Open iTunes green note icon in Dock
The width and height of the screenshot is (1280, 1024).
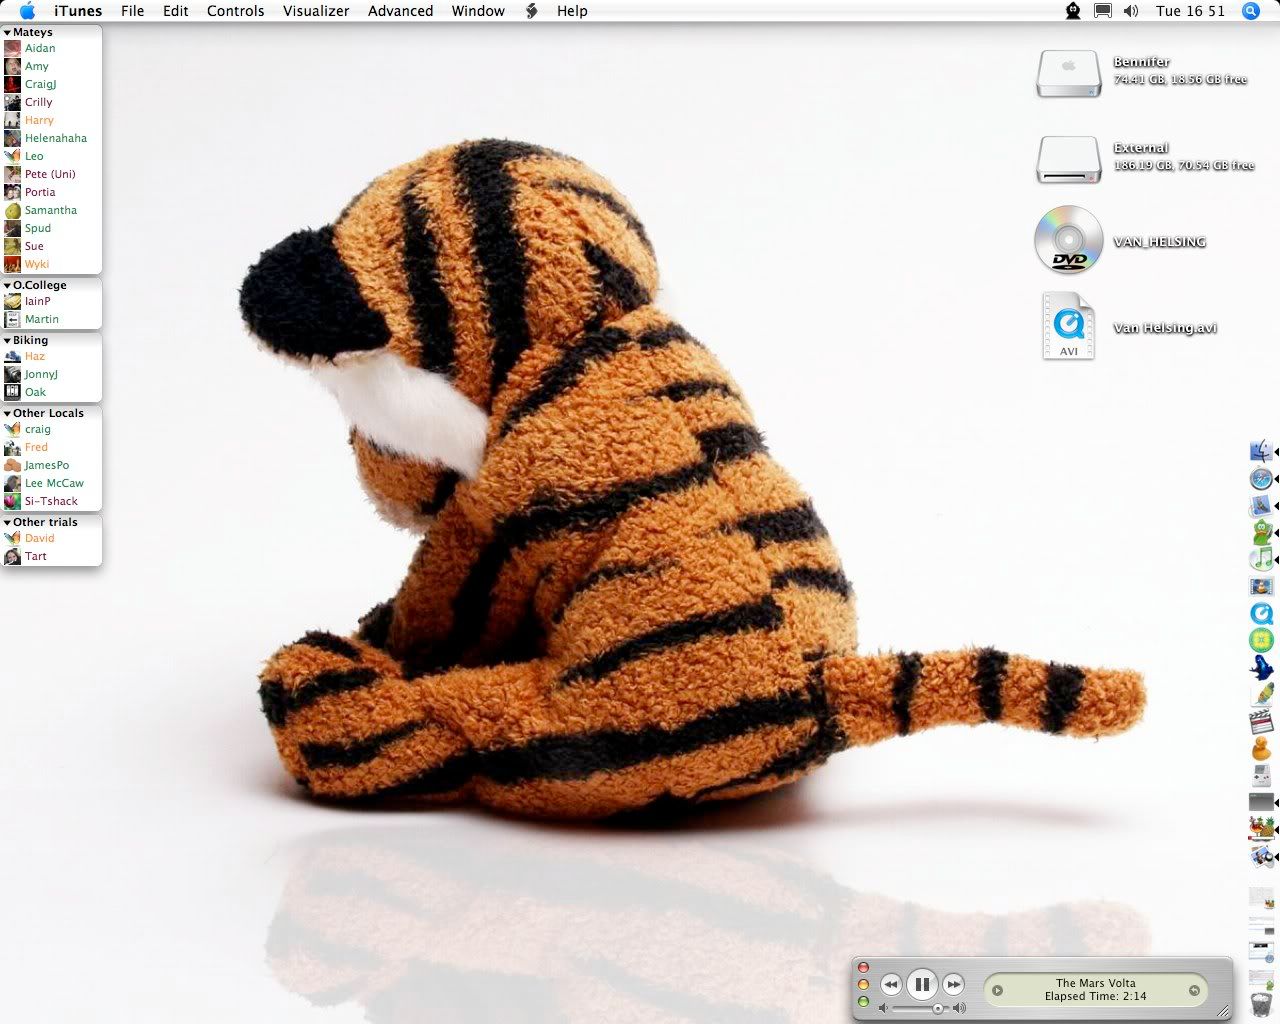pyautogui.click(x=1261, y=560)
